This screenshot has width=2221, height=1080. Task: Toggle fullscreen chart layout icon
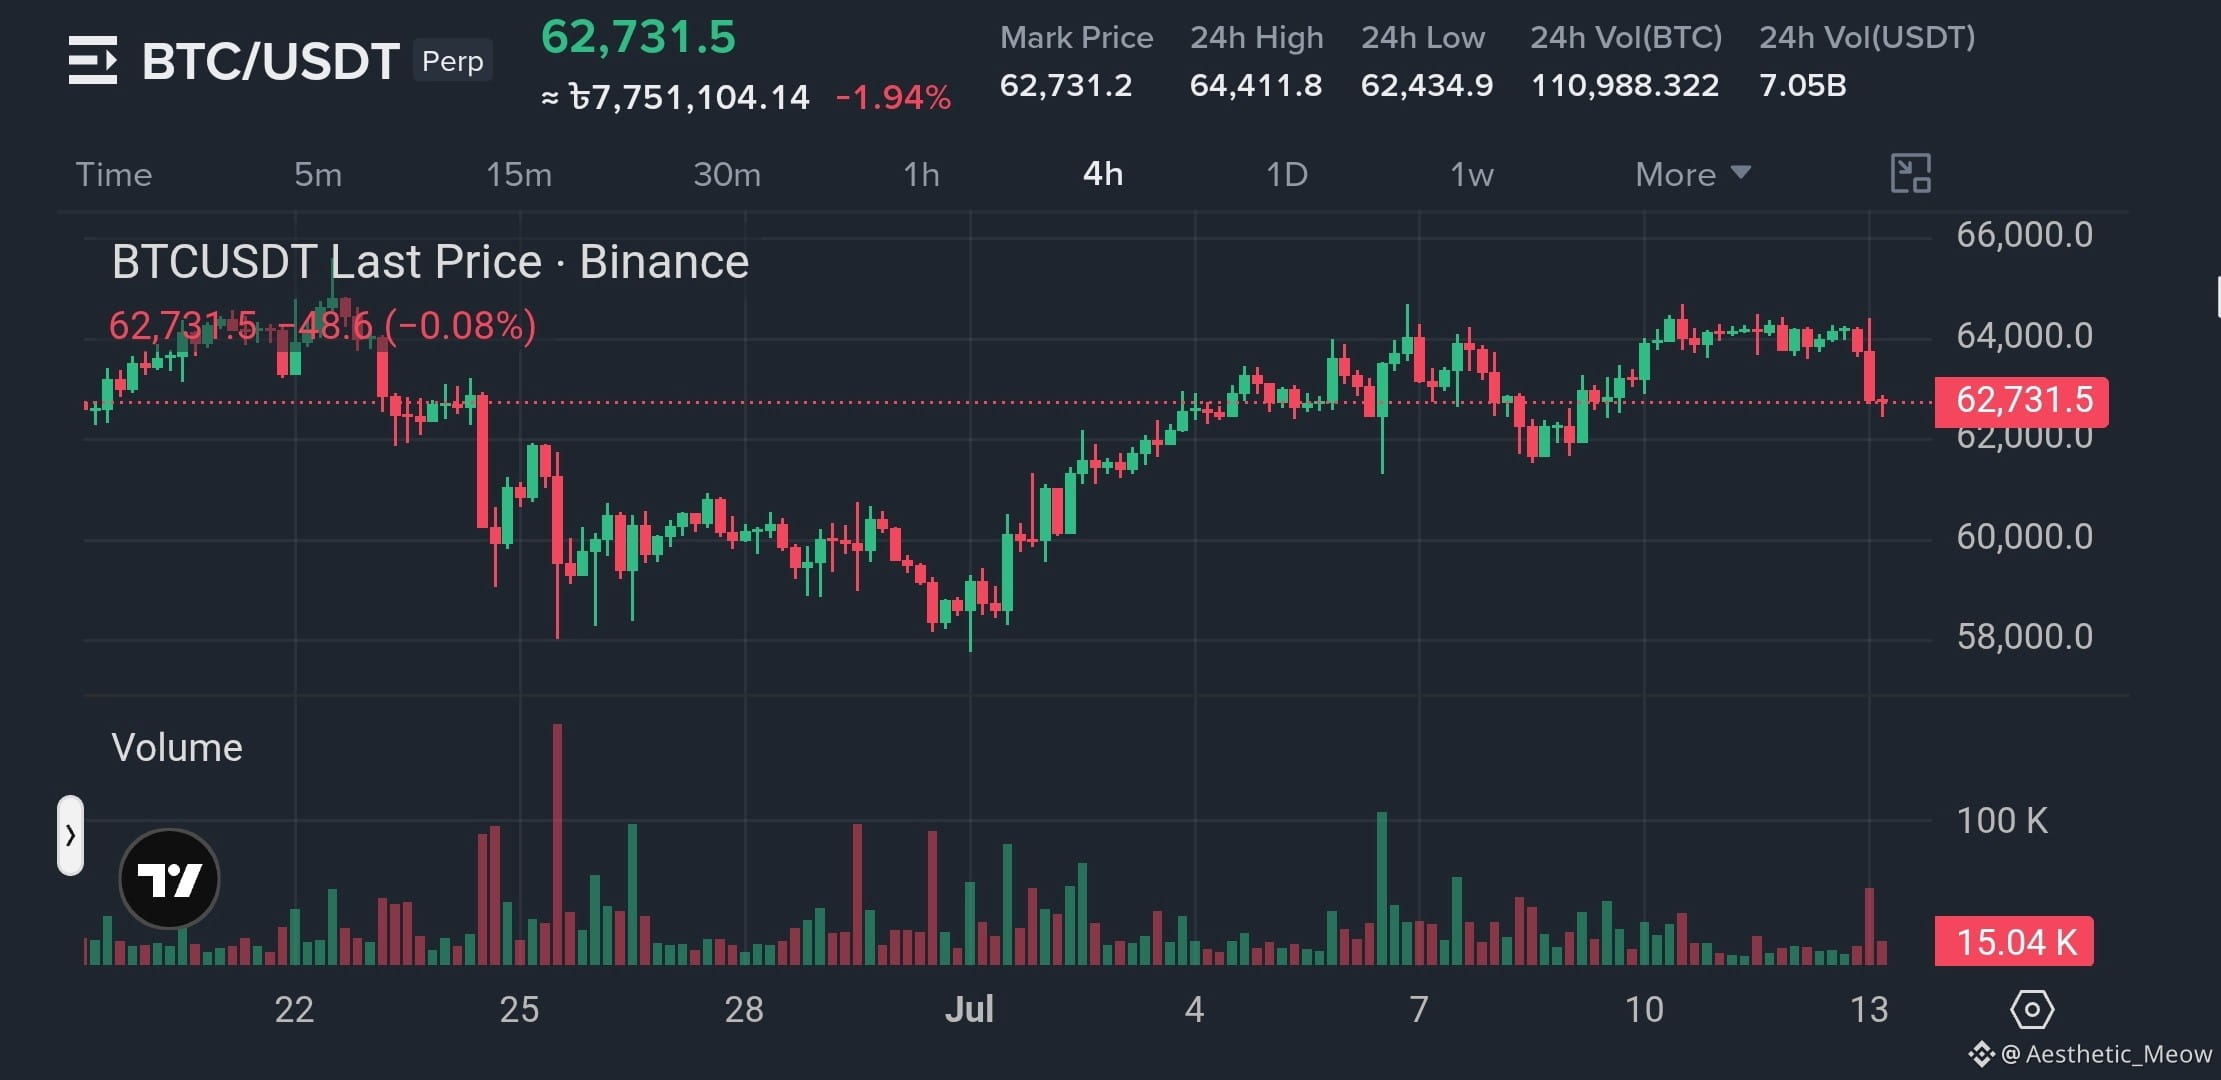[x=1910, y=174]
